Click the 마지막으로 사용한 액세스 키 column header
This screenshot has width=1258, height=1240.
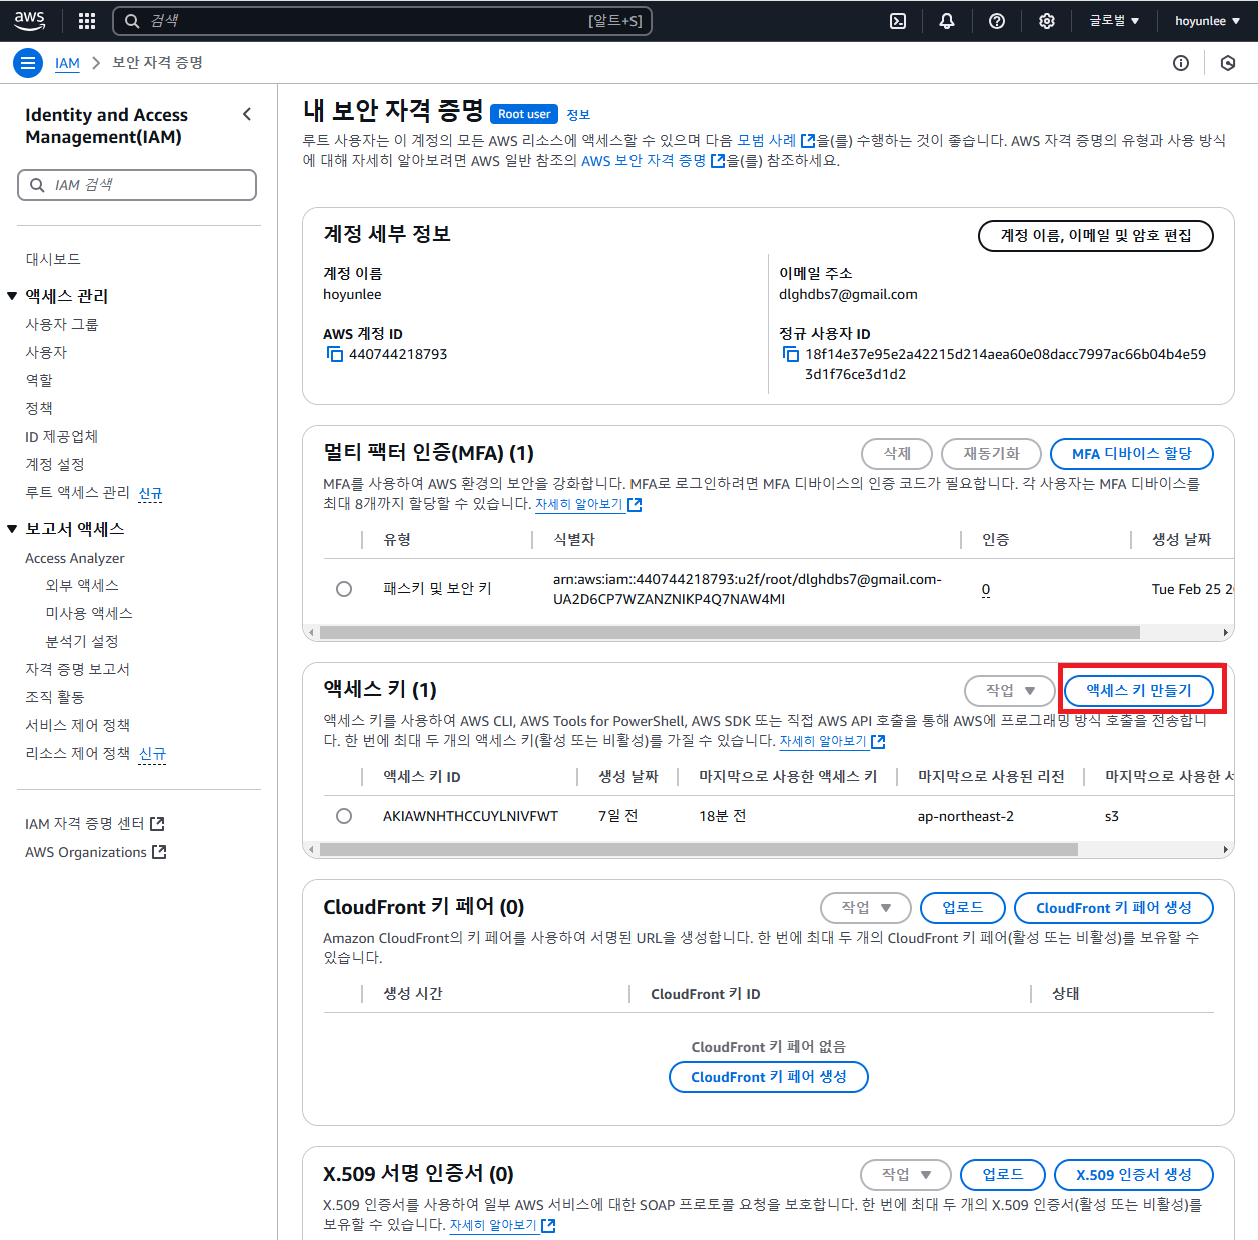(x=788, y=777)
